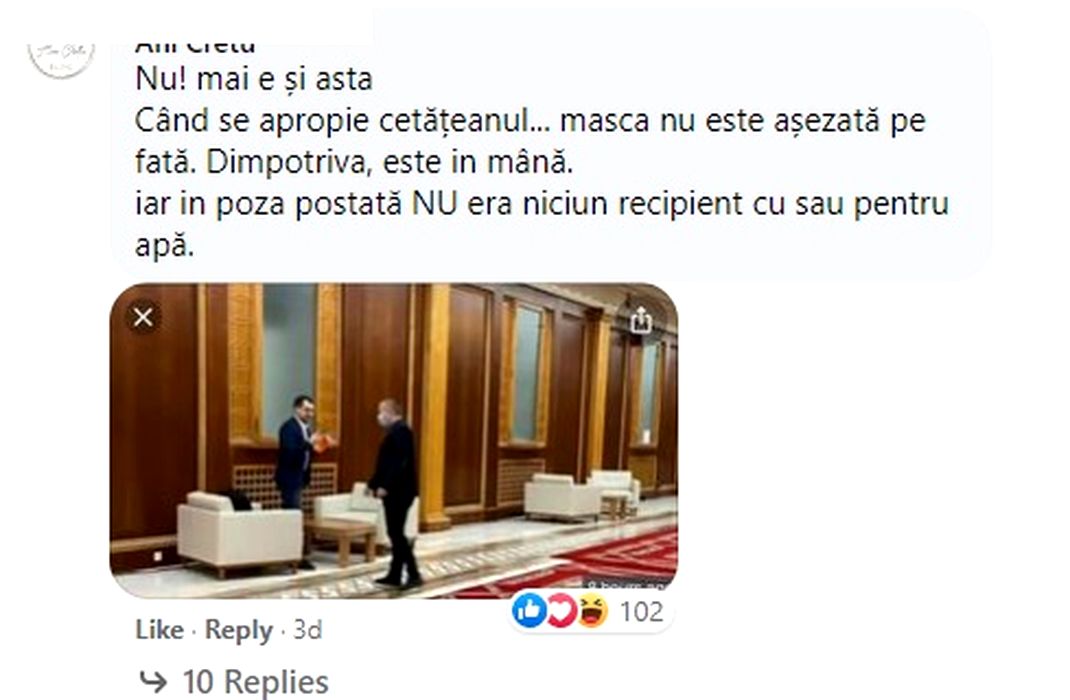Click the comment line ending with "apă."
The image size is (1070, 700).
[164, 246]
